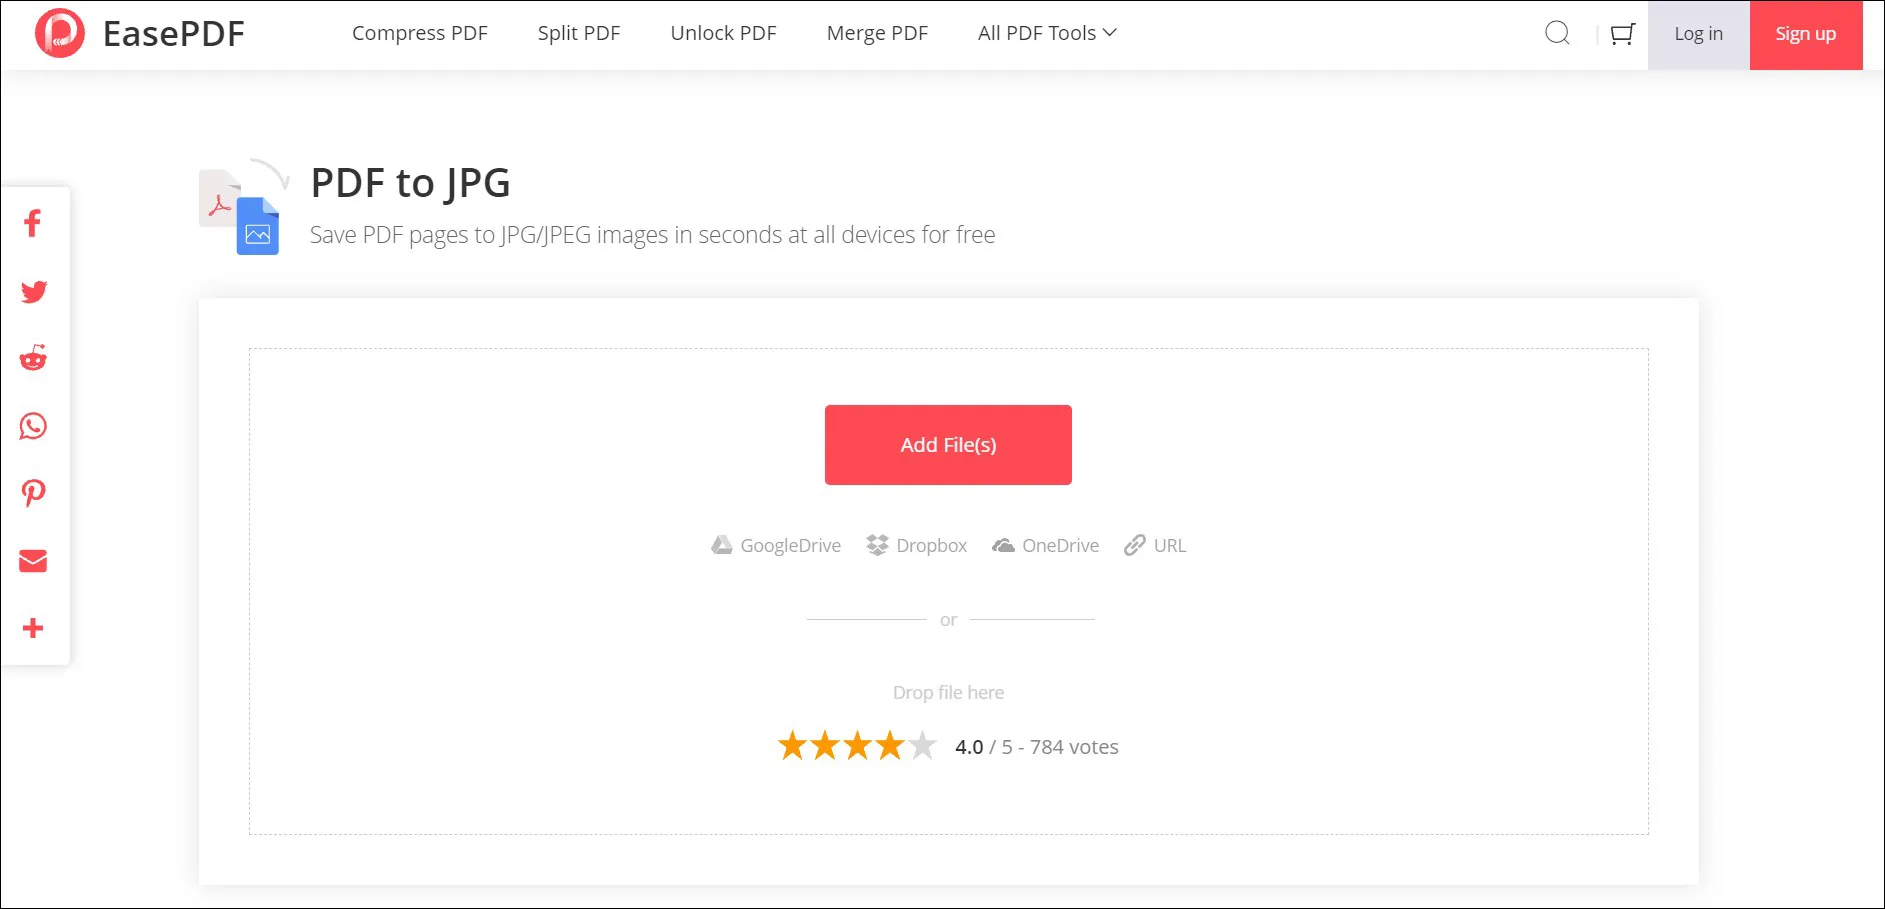Open Compress PDF from navigation
Viewport: 1885px width, 909px height.
click(x=420, y=34)
